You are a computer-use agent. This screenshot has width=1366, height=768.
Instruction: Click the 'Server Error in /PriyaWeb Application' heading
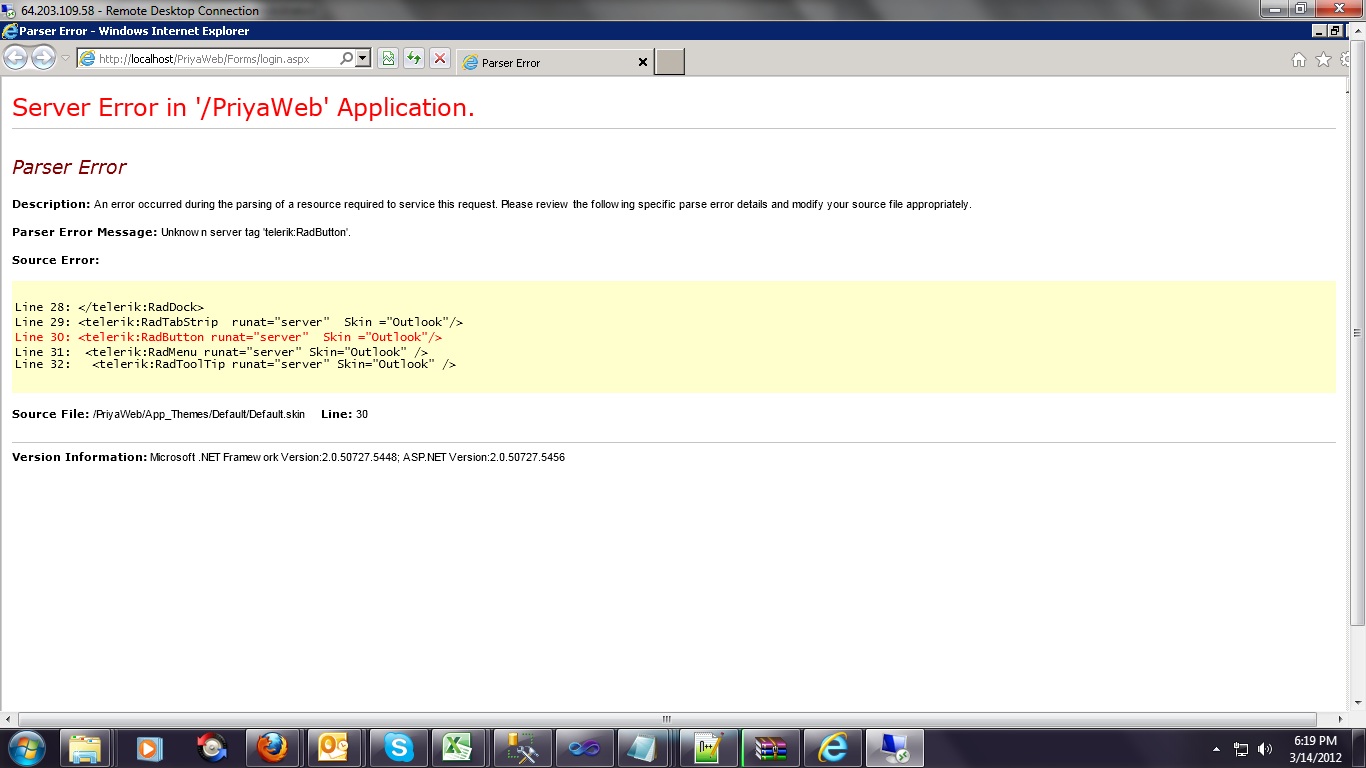tap(243, 108)
